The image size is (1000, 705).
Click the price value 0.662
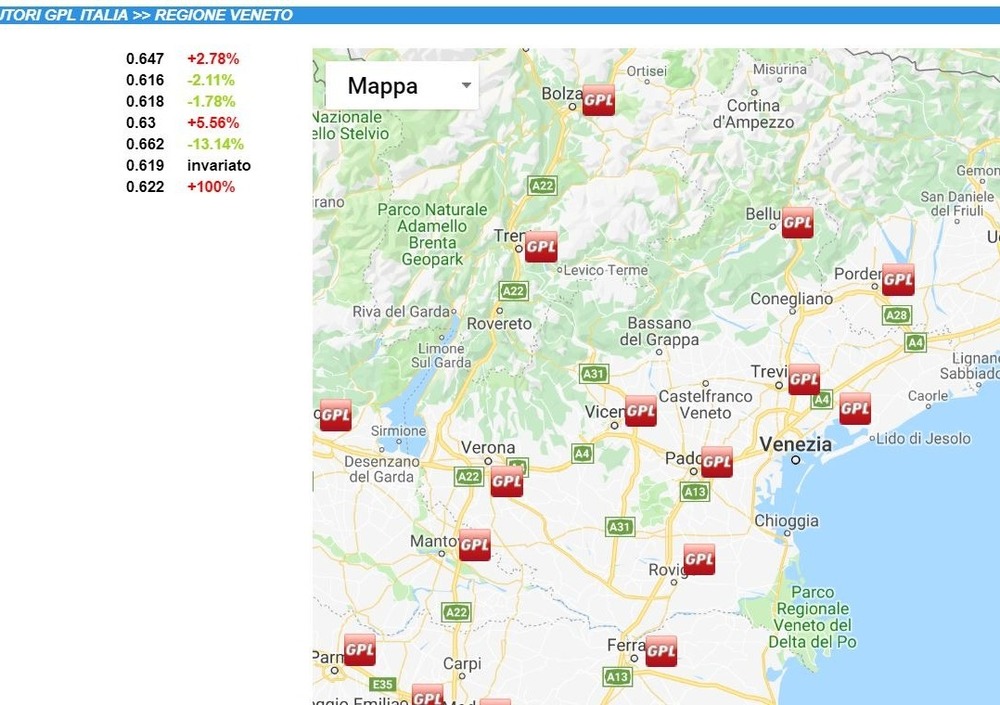[145, 144]
